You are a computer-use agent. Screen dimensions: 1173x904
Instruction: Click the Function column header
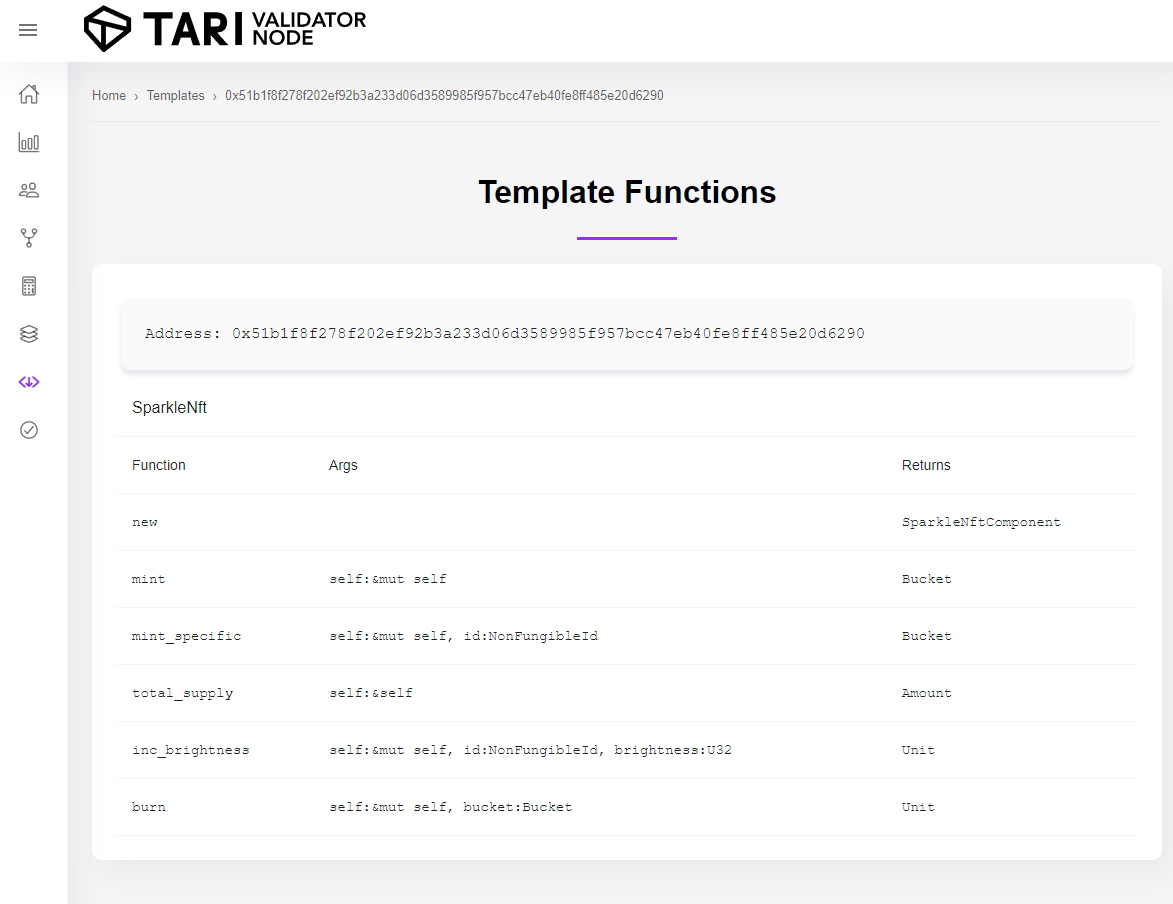(x=158, y=465)
